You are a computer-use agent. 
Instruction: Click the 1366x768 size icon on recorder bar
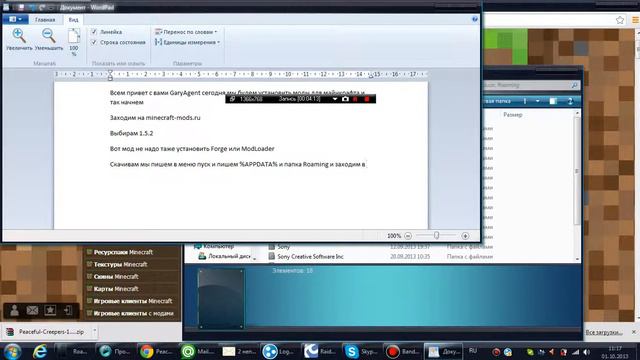point(232,99)
